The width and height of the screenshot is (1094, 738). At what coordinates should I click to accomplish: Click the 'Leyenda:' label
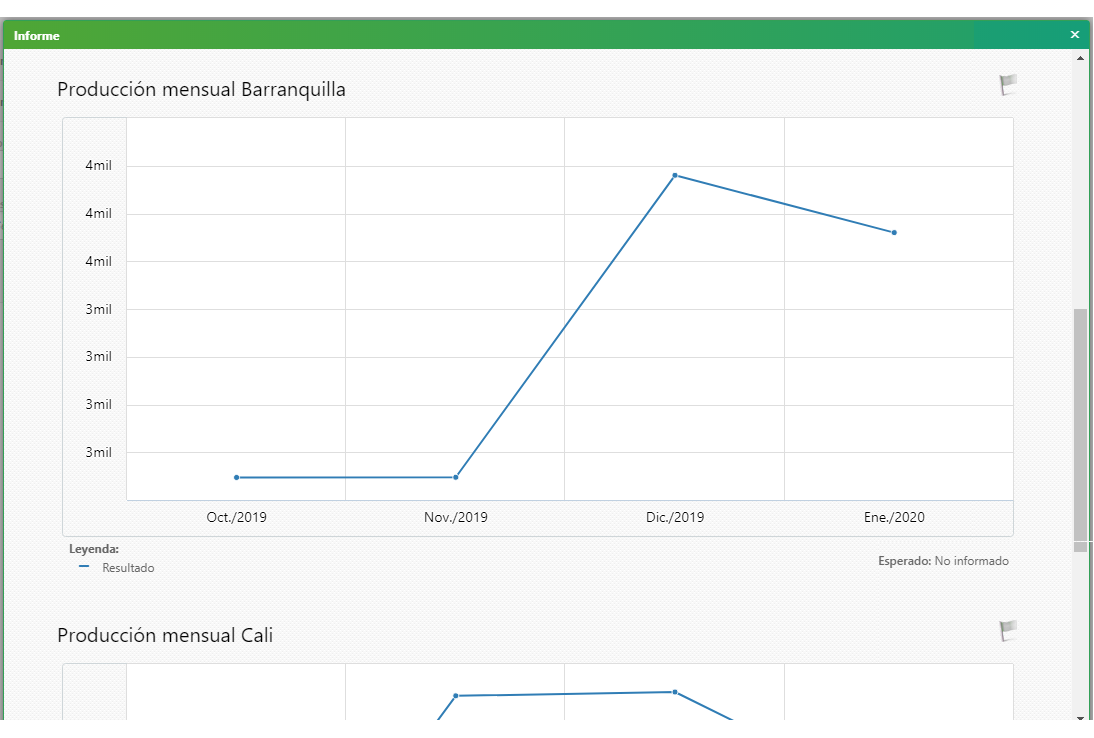(x=93, y=549)
